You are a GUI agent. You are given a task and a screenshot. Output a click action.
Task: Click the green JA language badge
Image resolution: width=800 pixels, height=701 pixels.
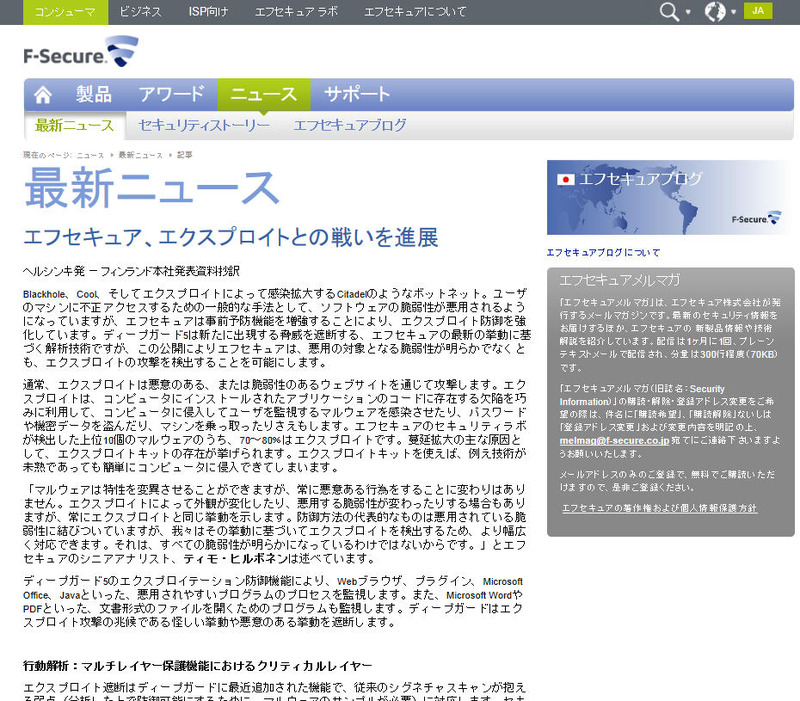[x=758, y=12]
